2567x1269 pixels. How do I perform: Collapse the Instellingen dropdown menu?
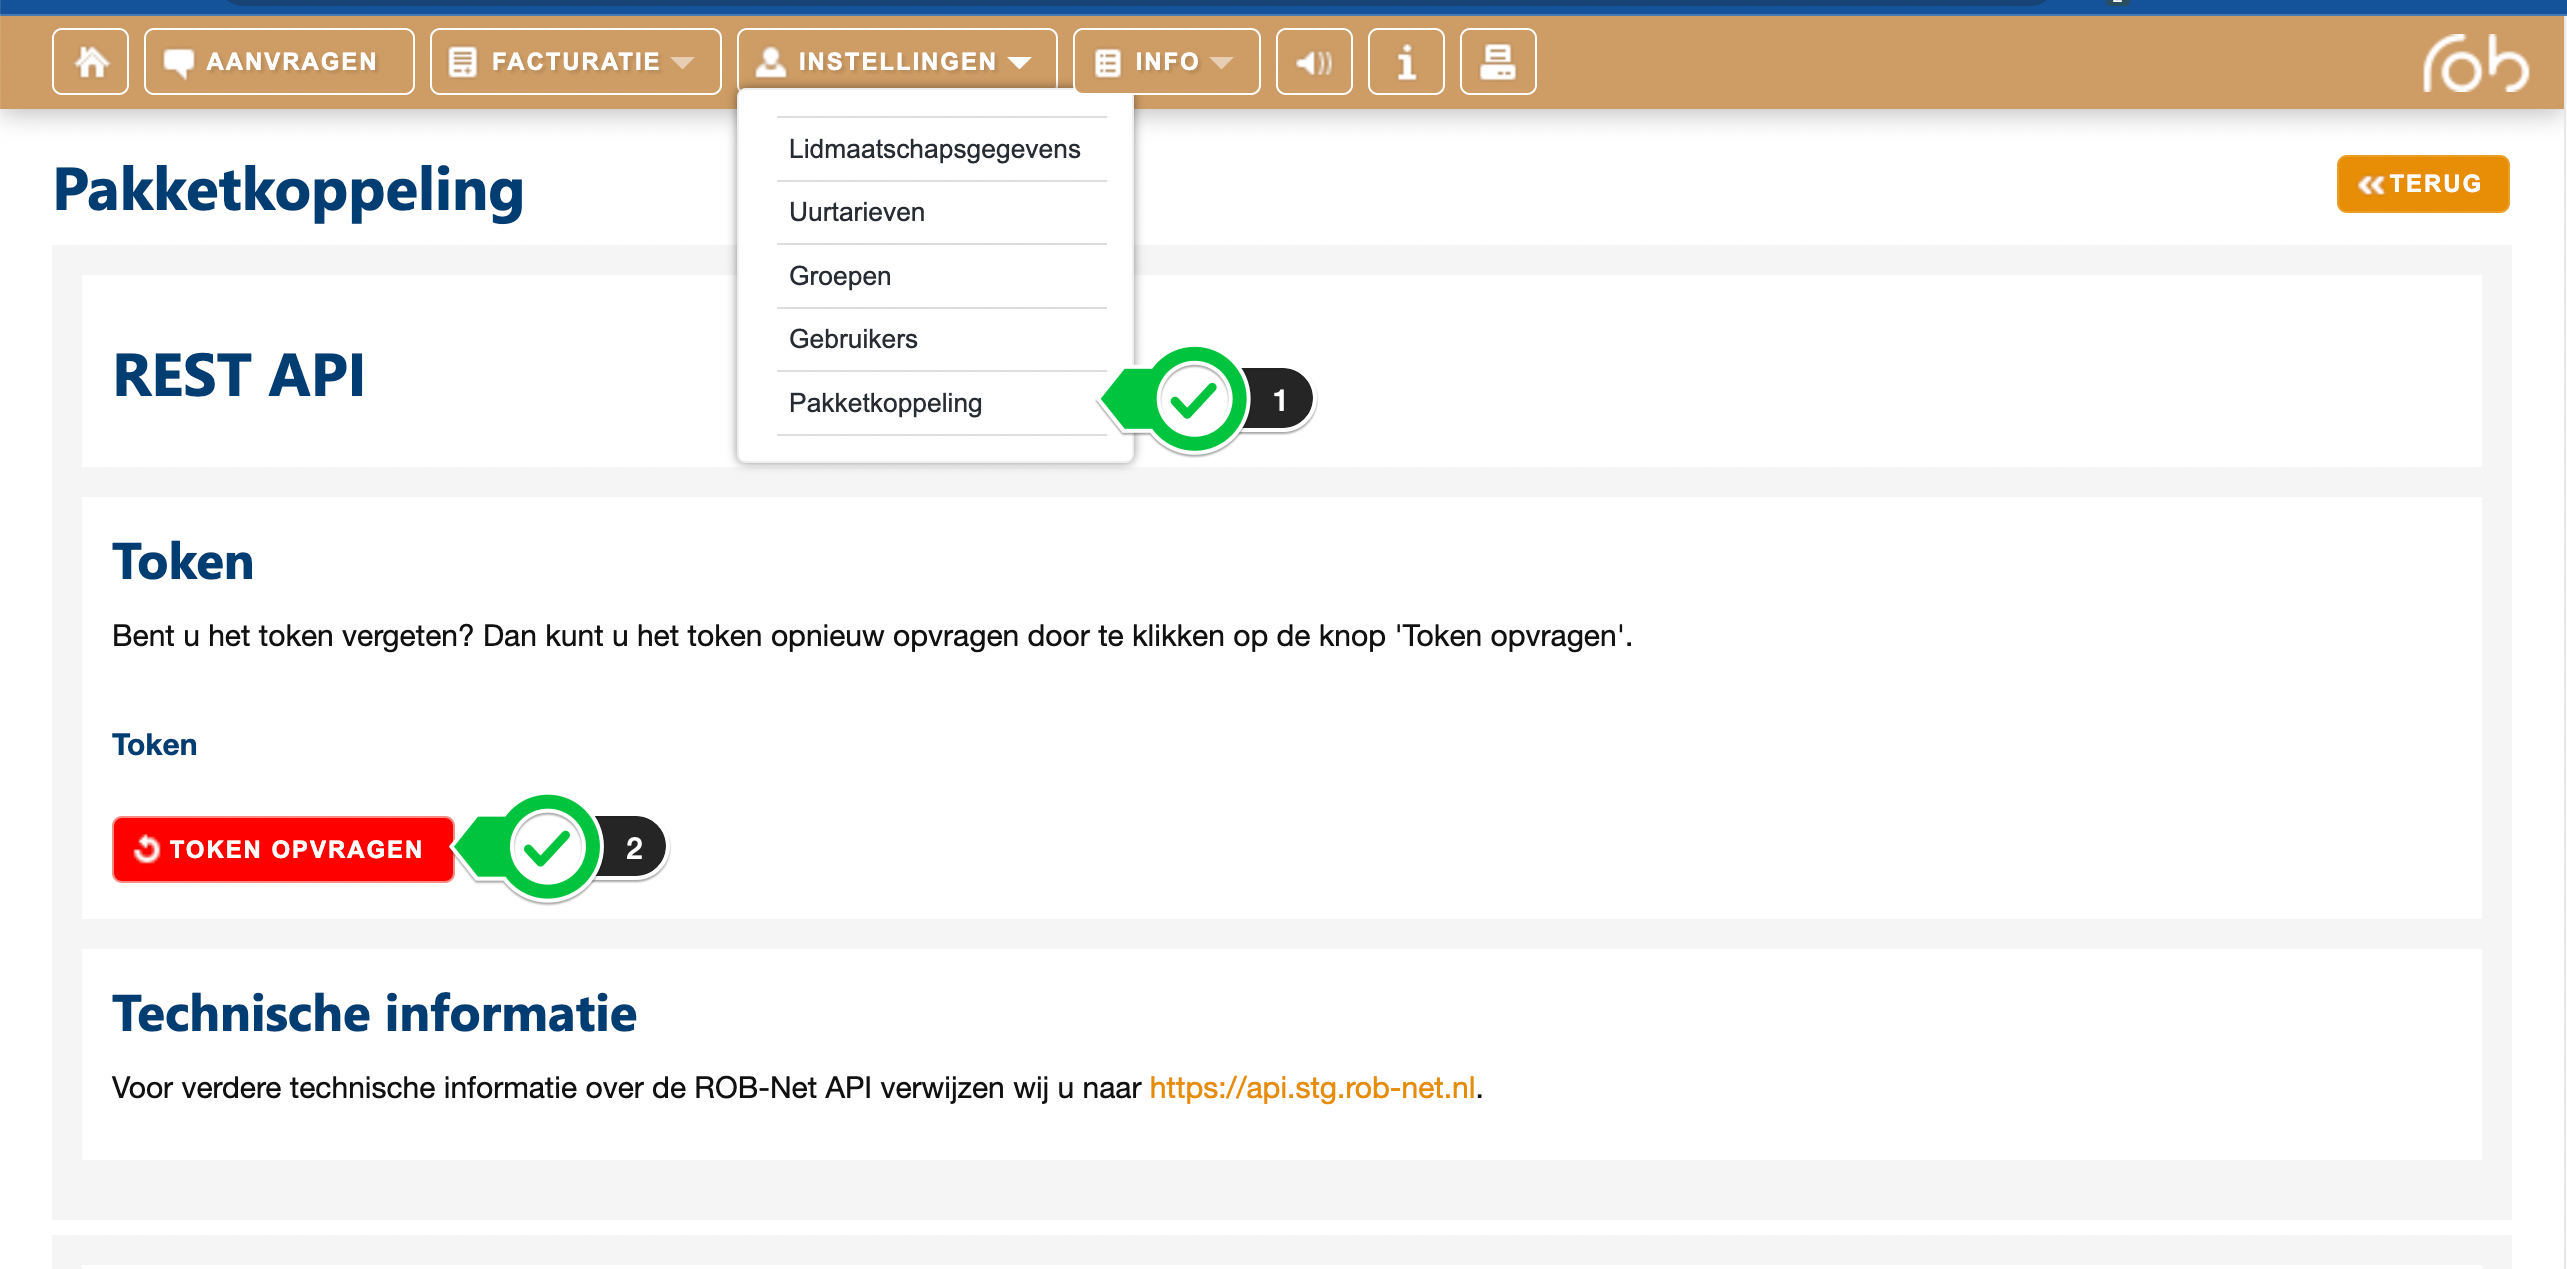[x=896, y=62]
